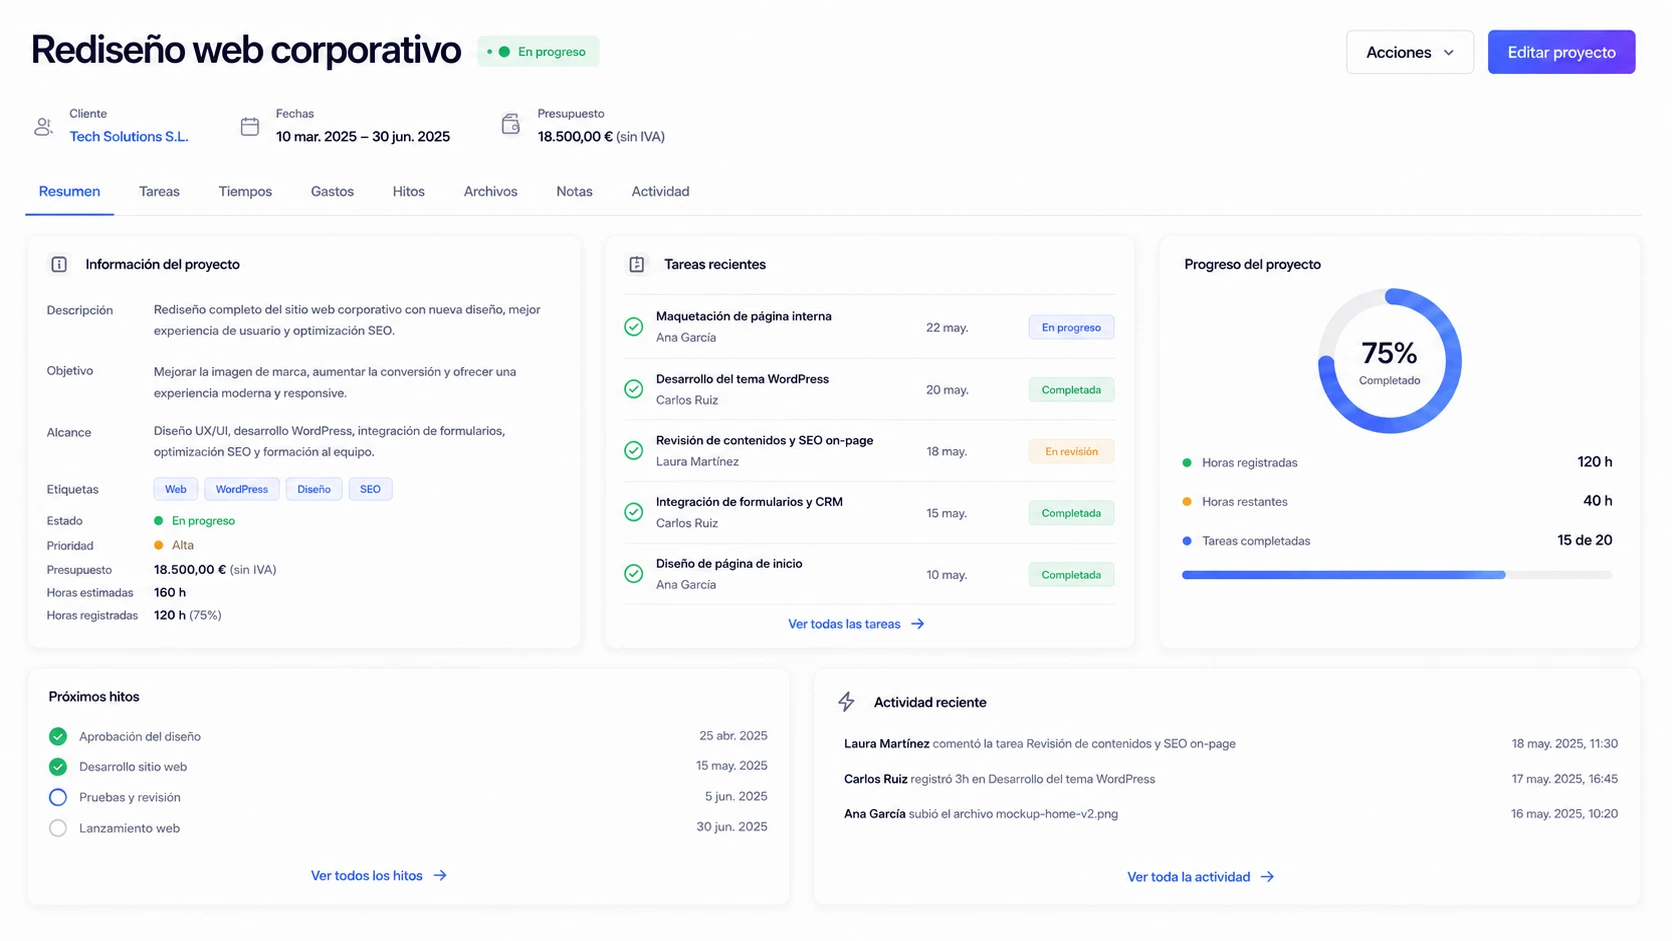Open the Archivos tab
This screenshot has height=941, width=1672.
[x=490, y=192]
